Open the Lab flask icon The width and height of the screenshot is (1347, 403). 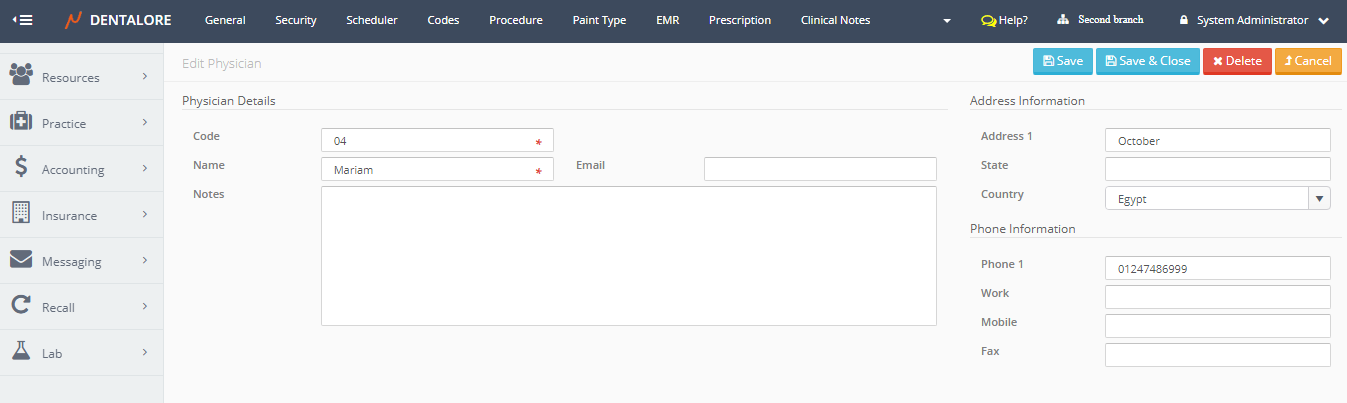point(21,352)
